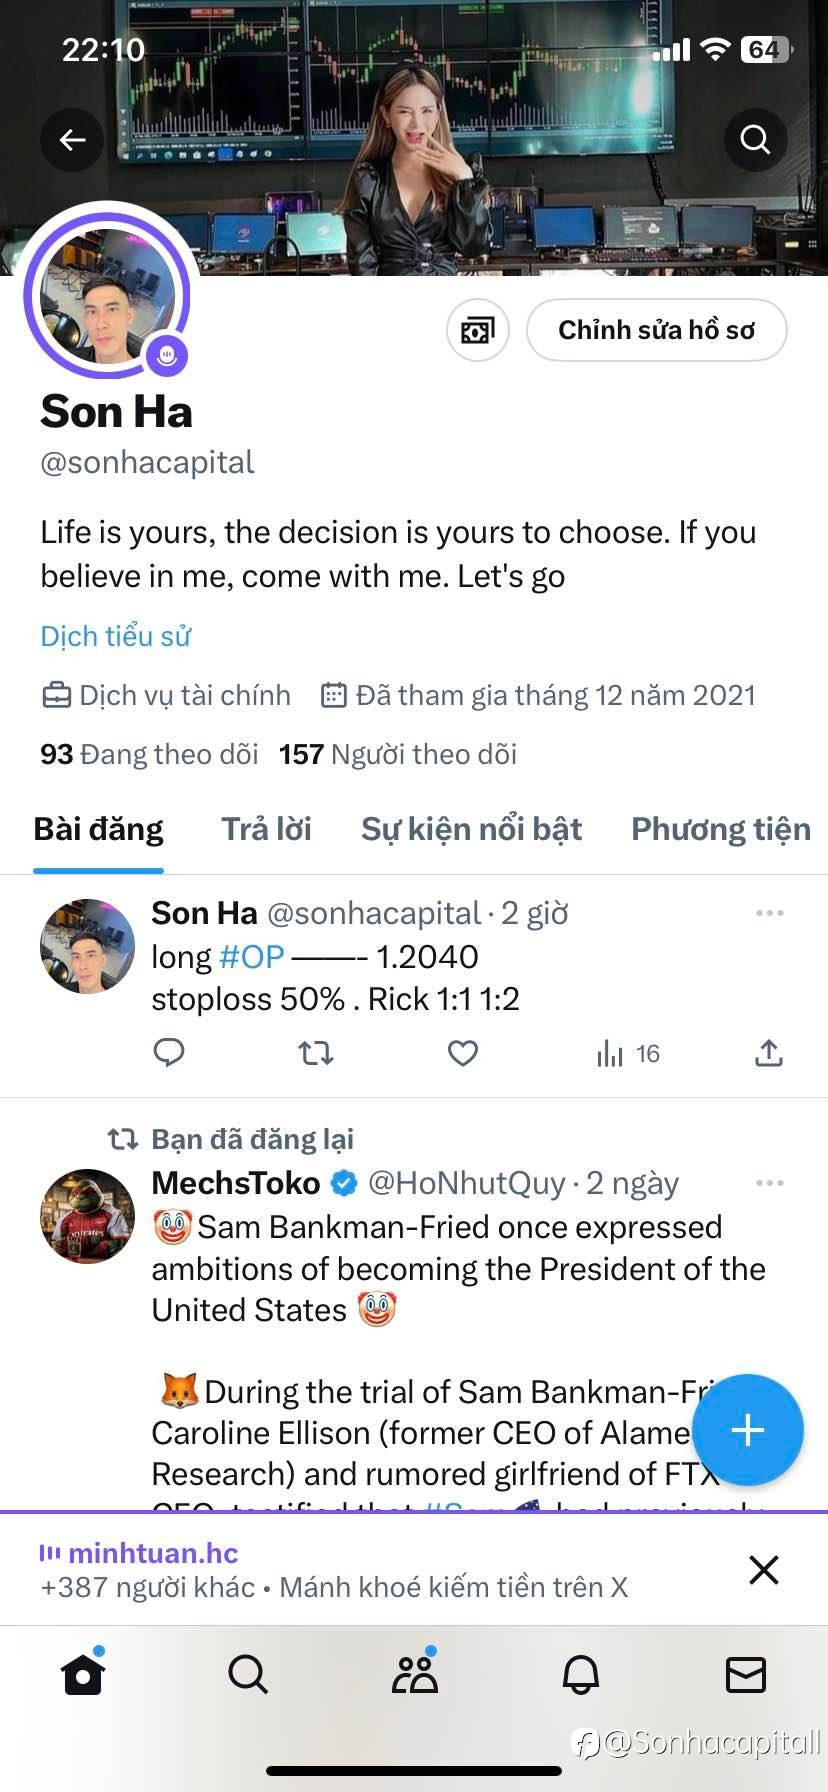Screen dimensions: 828x1792
Task: Go to the Home tab icon
Action: [83, 1674]
